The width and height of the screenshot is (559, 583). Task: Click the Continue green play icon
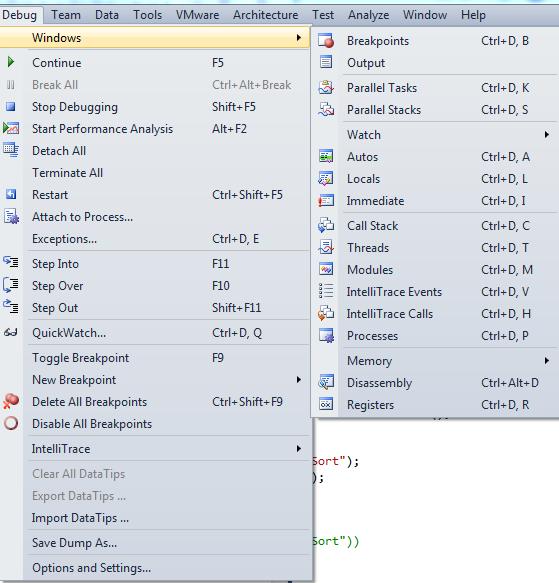[x=11, y=62]
